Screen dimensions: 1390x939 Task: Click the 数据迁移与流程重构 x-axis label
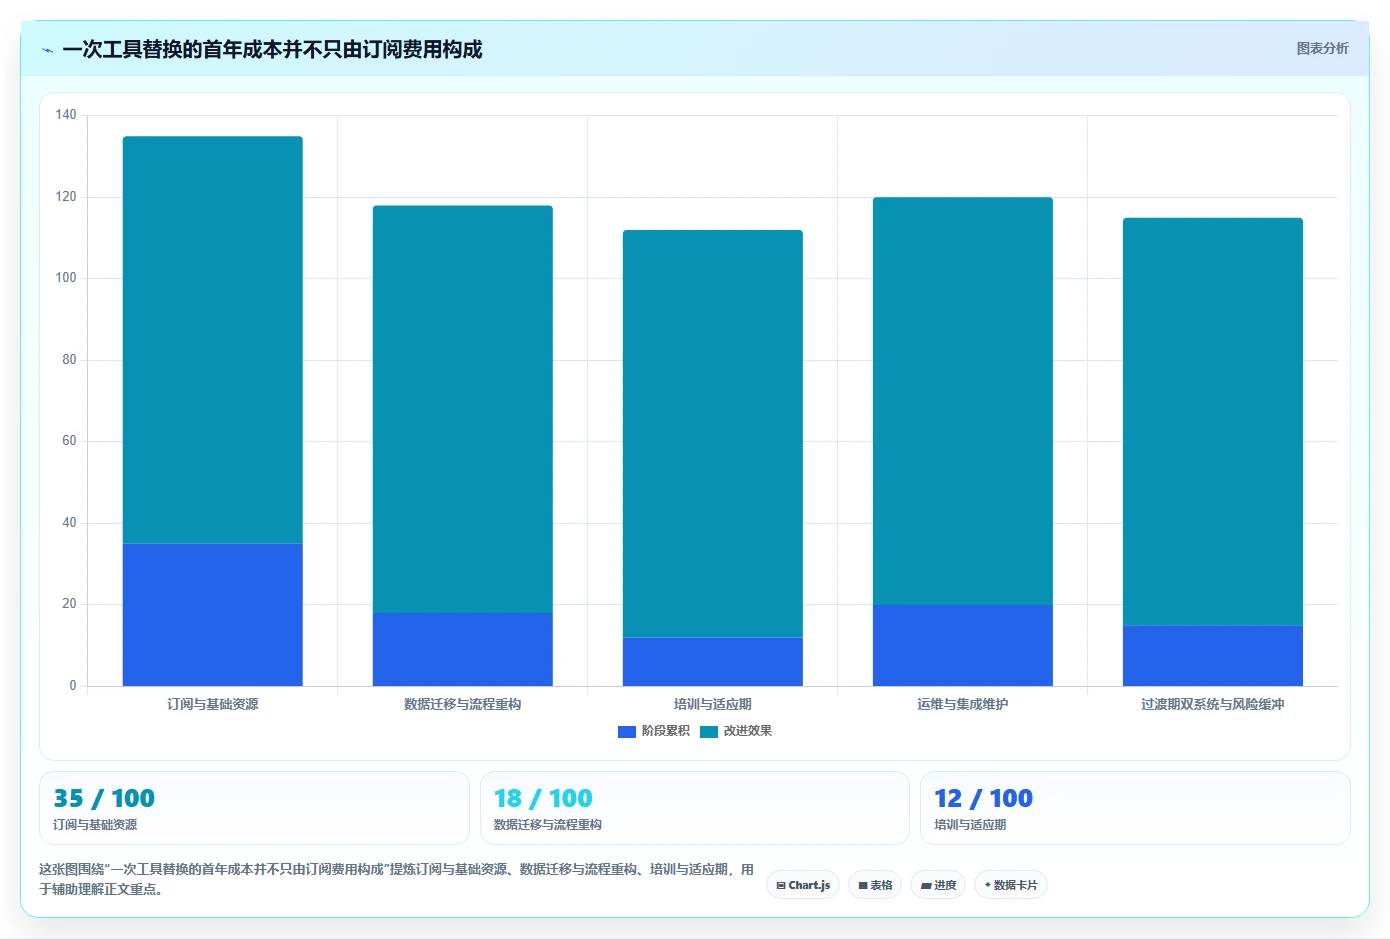[463, 704]
